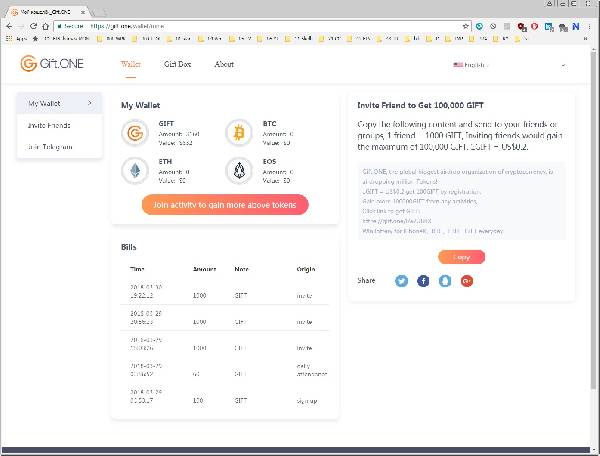
Task: Click the My Wallet heading
Action: (140, 105)
